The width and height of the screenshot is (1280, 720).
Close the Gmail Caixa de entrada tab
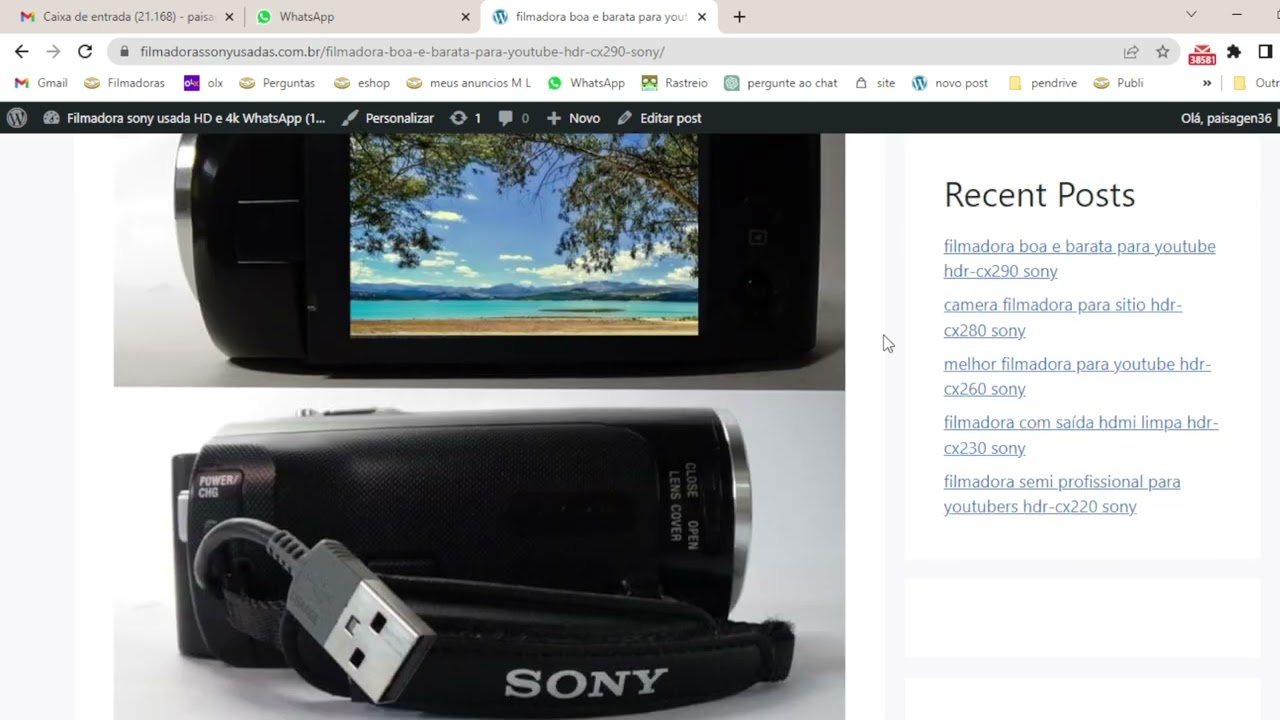coord(229,17)
